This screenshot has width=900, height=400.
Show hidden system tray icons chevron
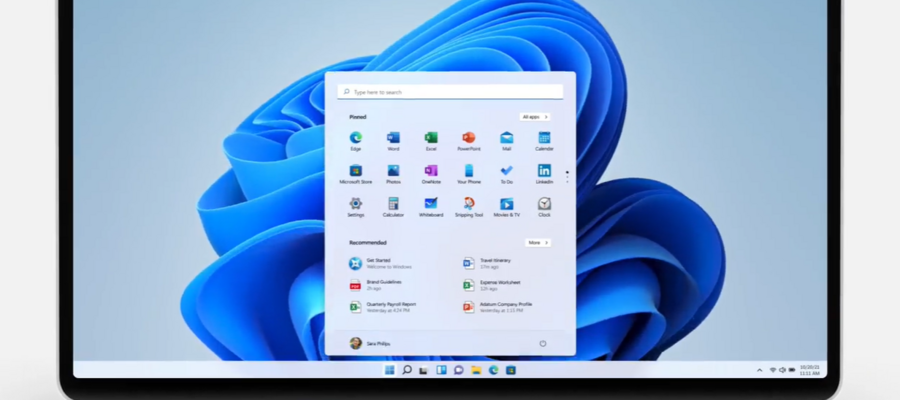pyautogui.click(x=760, y=370)
